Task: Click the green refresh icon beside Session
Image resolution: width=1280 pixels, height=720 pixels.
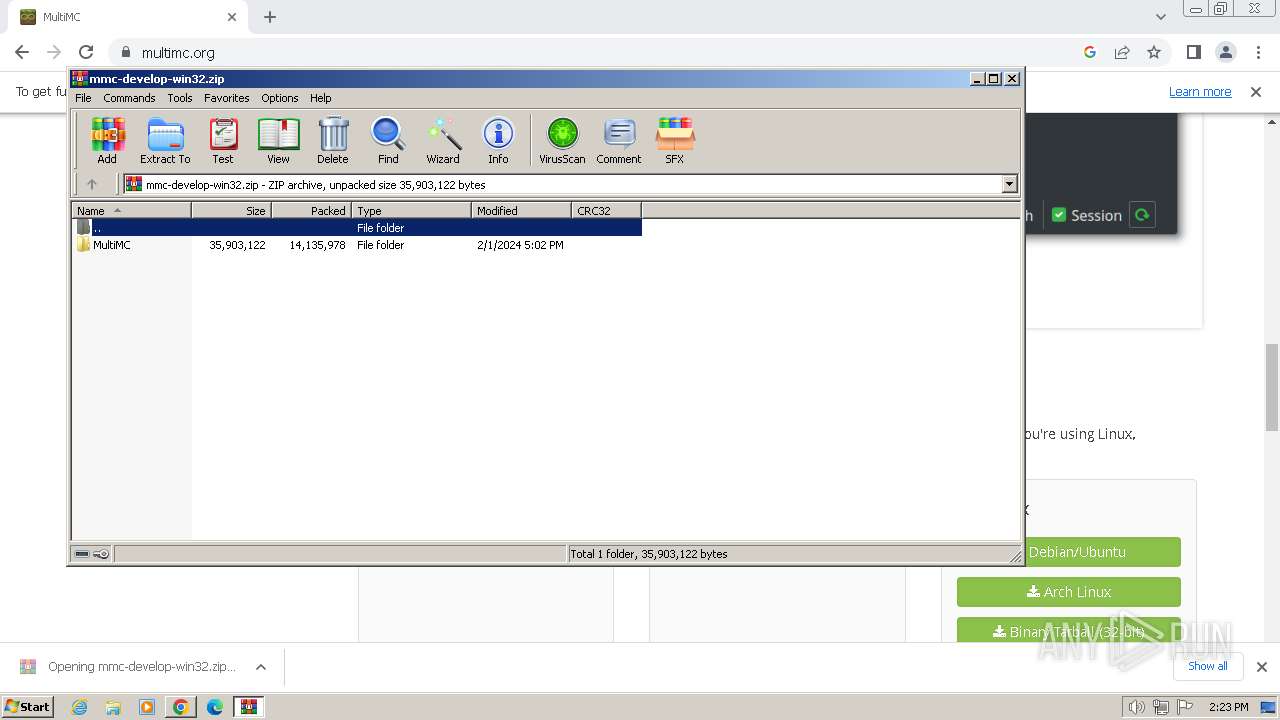Action: point(1142,215)
